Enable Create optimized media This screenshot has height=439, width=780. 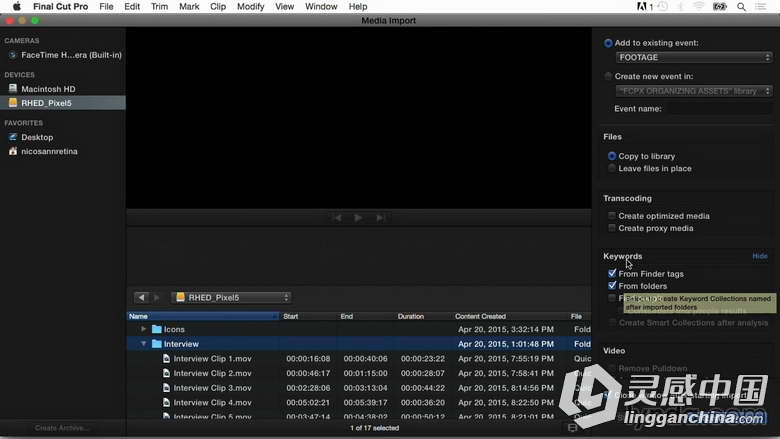coord(612,216)
